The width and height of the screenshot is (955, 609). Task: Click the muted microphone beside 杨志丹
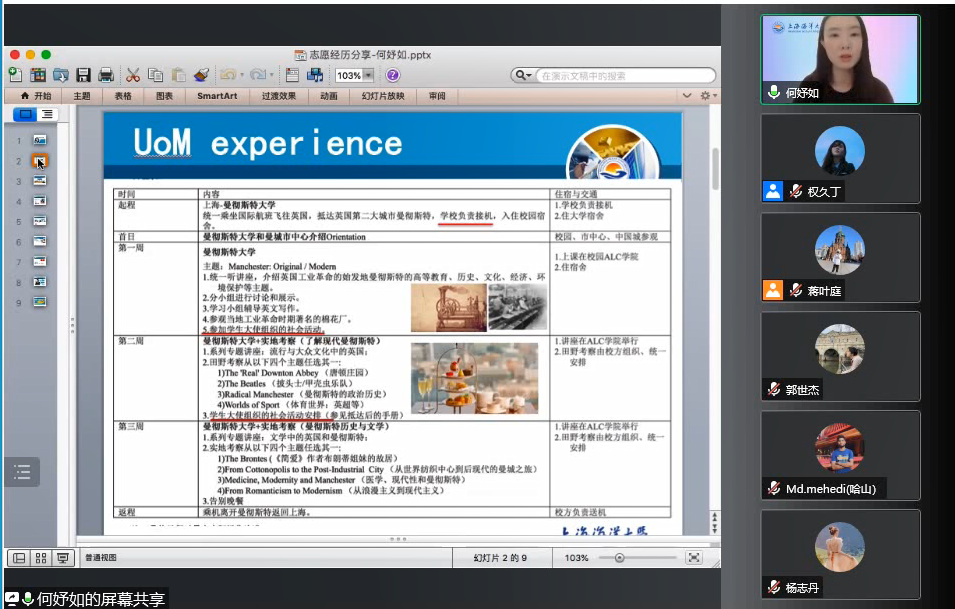tap(774, 588)
